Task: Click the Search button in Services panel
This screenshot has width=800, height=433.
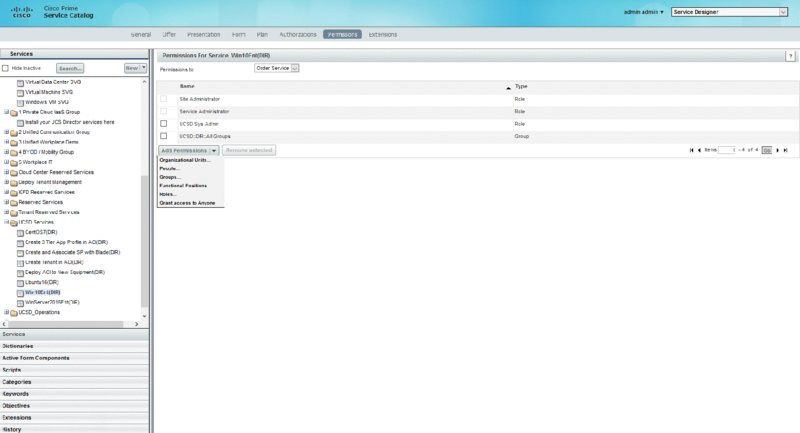Action: [x=70, y=68]
